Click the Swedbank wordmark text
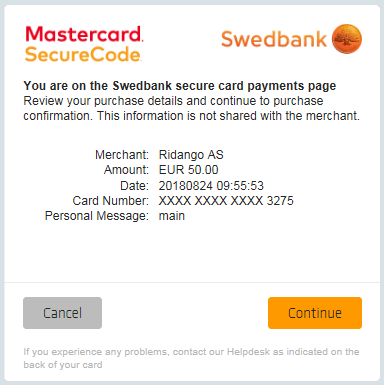Image resolution: width=384 pixels, height=385 pixels. coord(274,39)
